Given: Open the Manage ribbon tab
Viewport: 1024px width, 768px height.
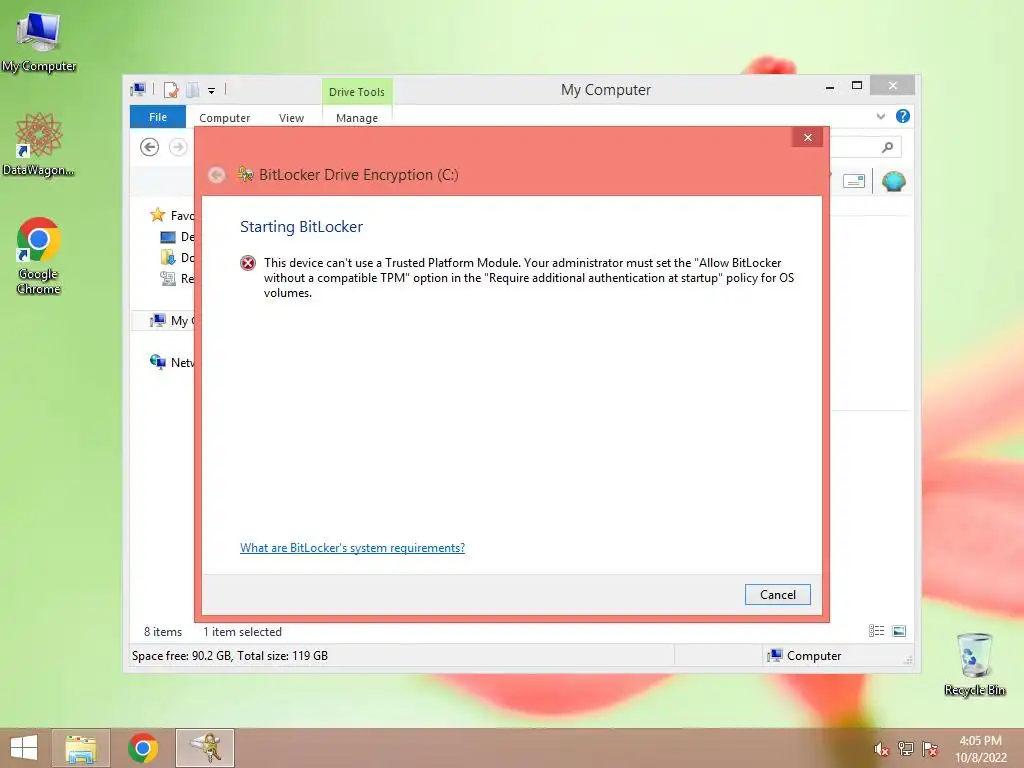Looking at the screenshot, I should click(x=357, y=118).
